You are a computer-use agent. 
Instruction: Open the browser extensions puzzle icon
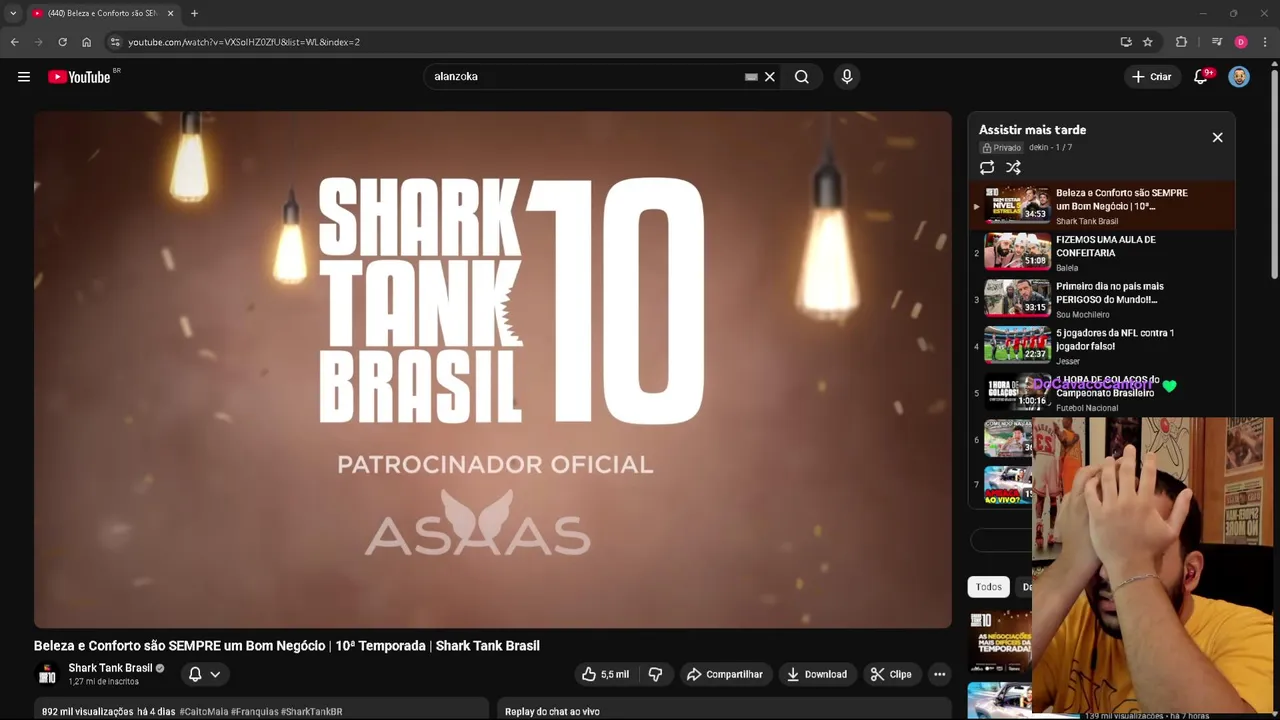(1181, 42)
